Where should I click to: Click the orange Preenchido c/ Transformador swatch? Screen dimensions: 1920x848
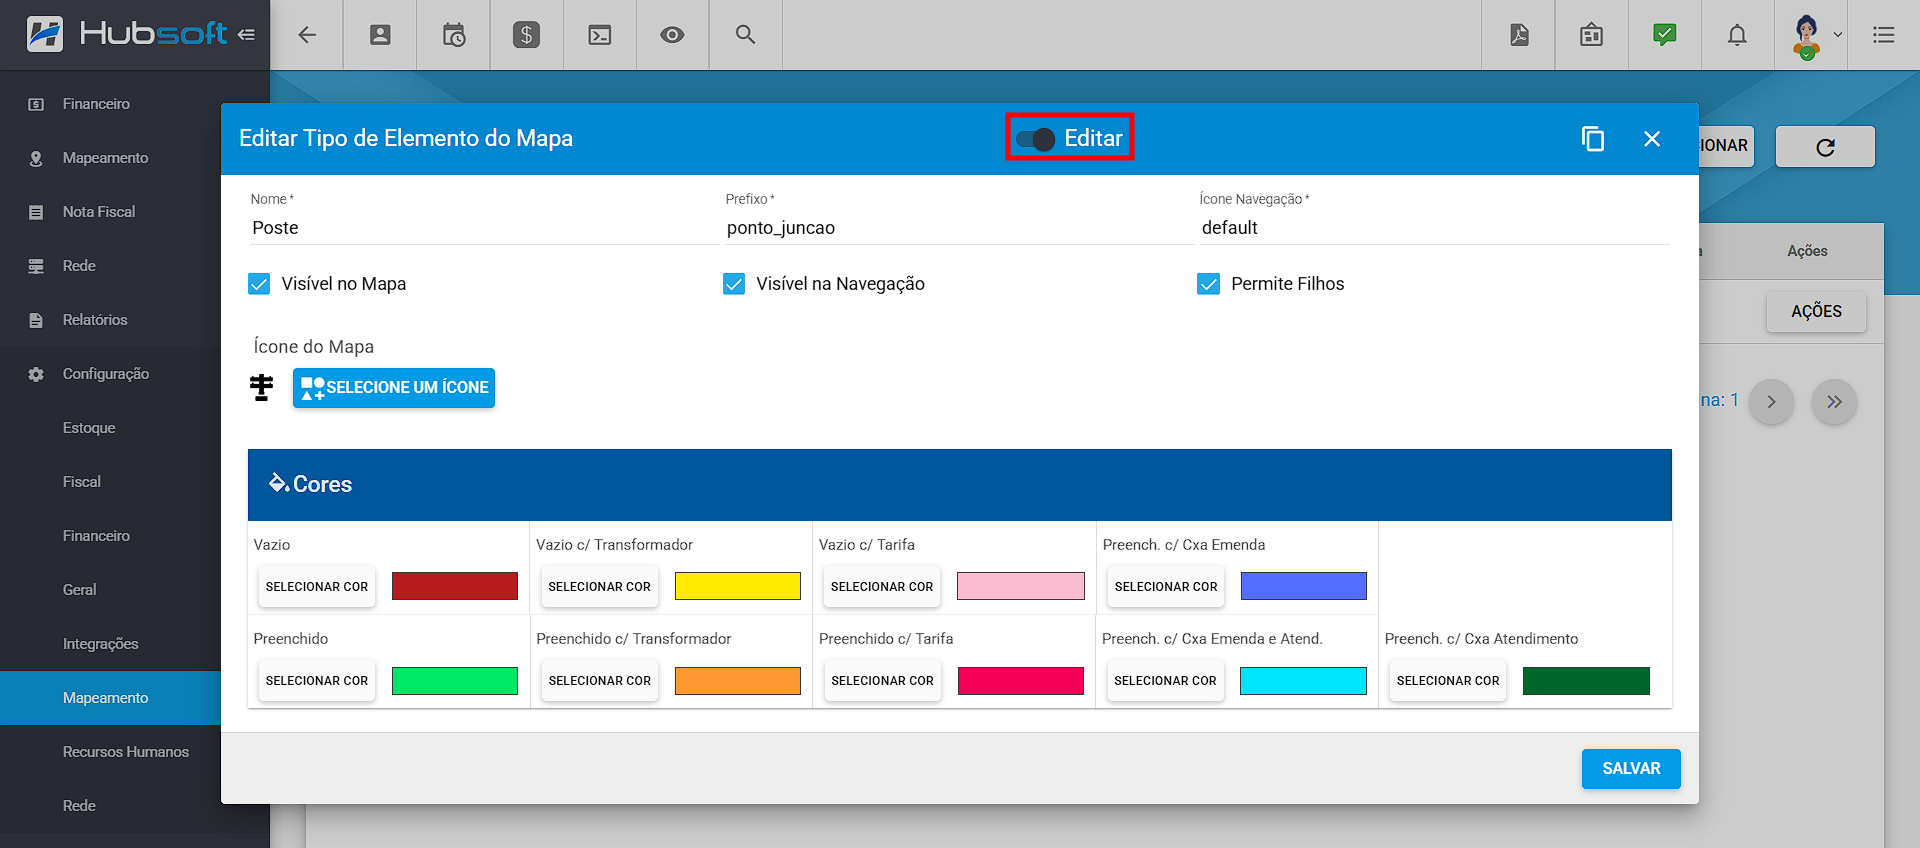pyautogui.click(x=738, y=681)
